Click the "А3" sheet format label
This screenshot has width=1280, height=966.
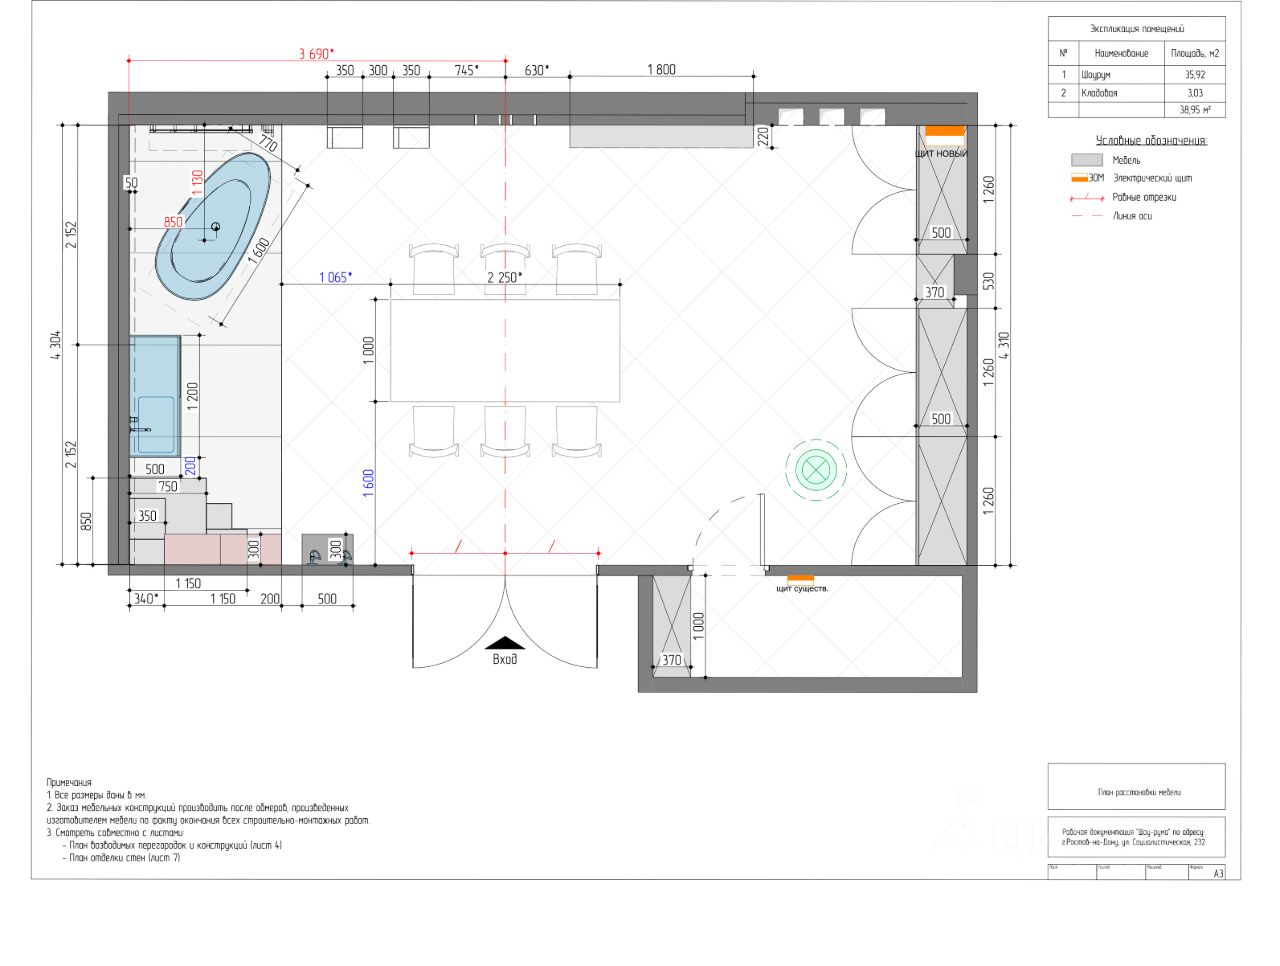pos(1218,873)
